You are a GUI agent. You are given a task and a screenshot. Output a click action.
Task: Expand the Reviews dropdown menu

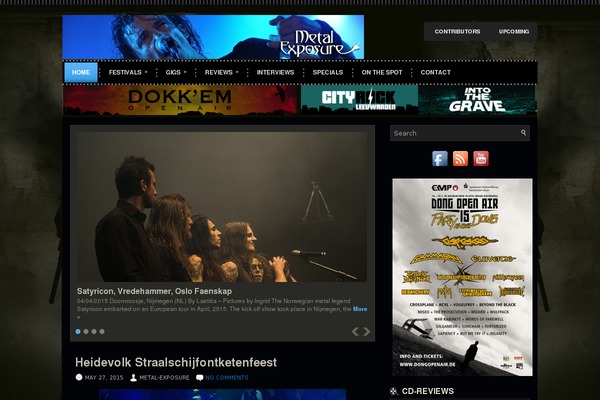(222, 72)
